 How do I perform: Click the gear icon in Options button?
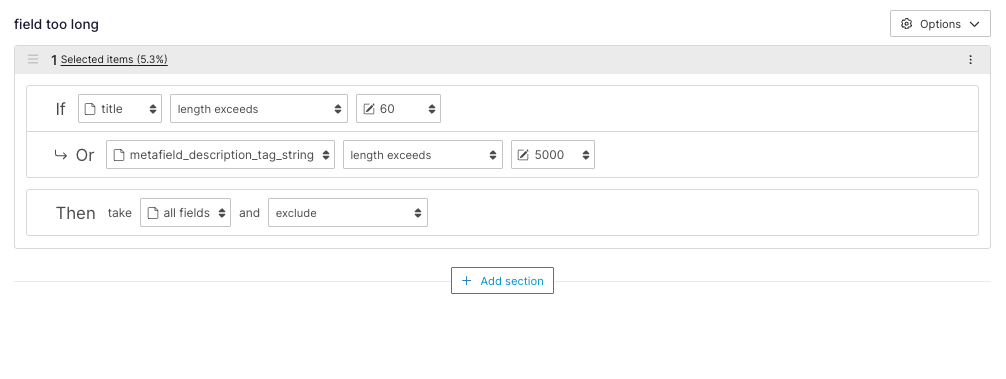tap(906, 24)
